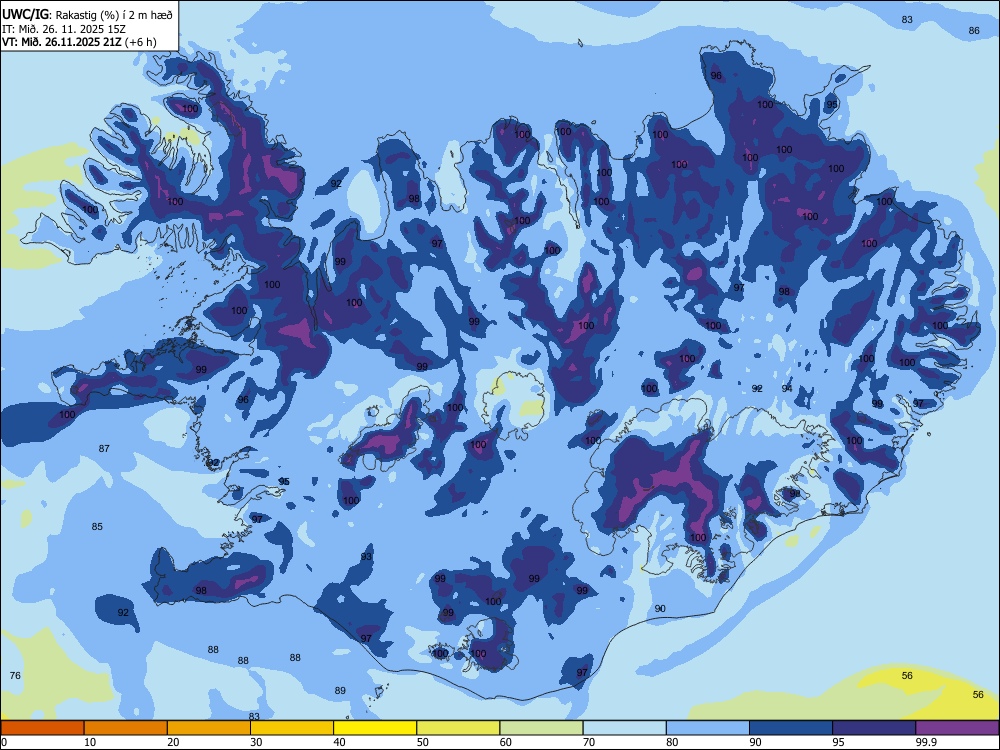Select the 30–40 legend color segment

(292, 728)
